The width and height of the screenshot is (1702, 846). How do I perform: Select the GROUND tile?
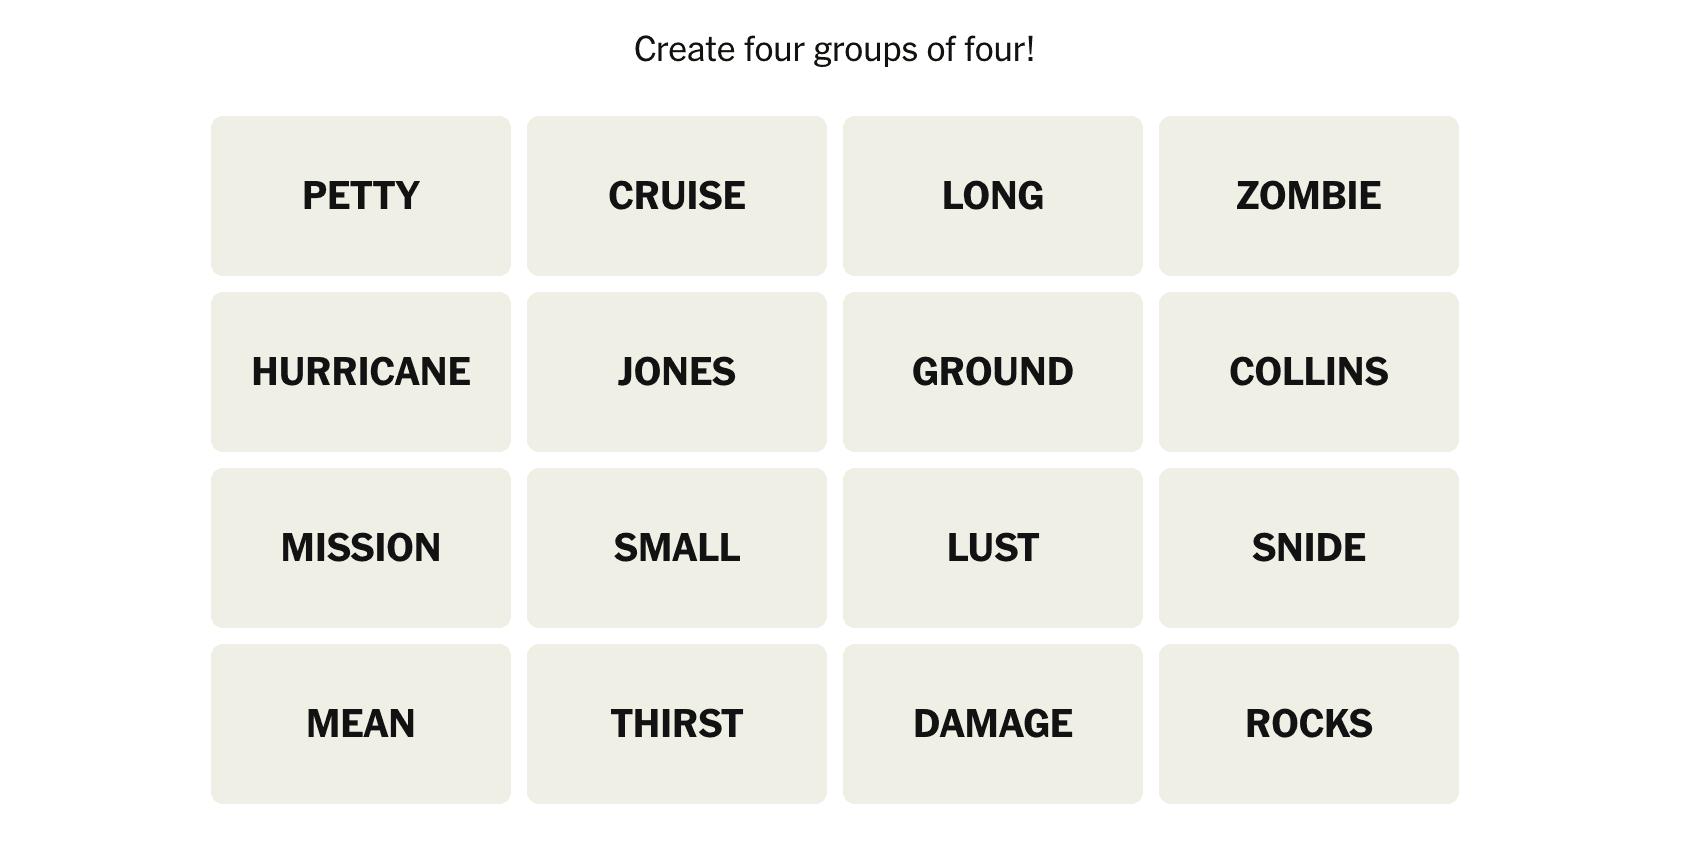click(992, 372)
